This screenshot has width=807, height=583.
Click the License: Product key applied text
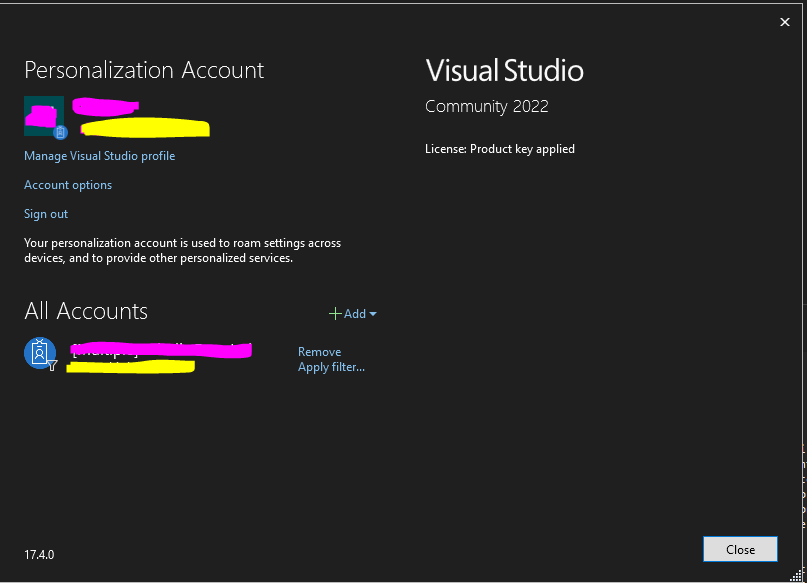(500, 148)
